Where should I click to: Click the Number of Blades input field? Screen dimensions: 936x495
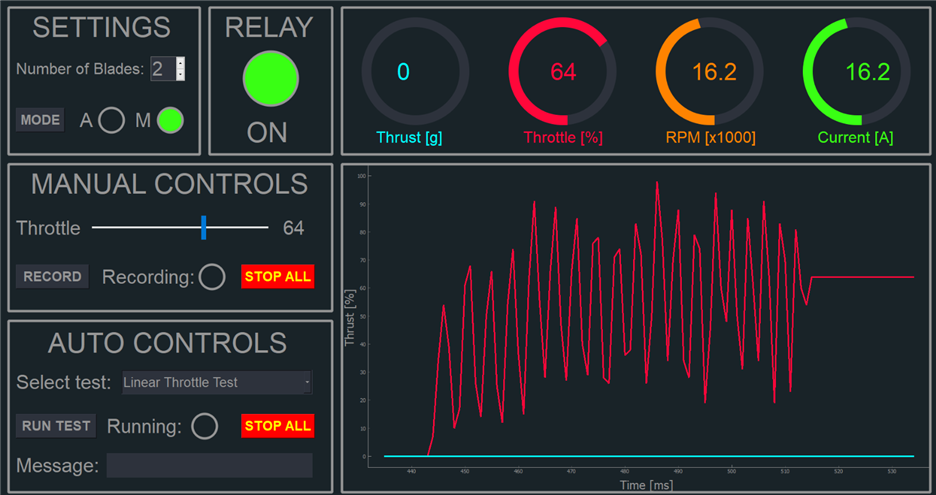[x=164, y=69]
